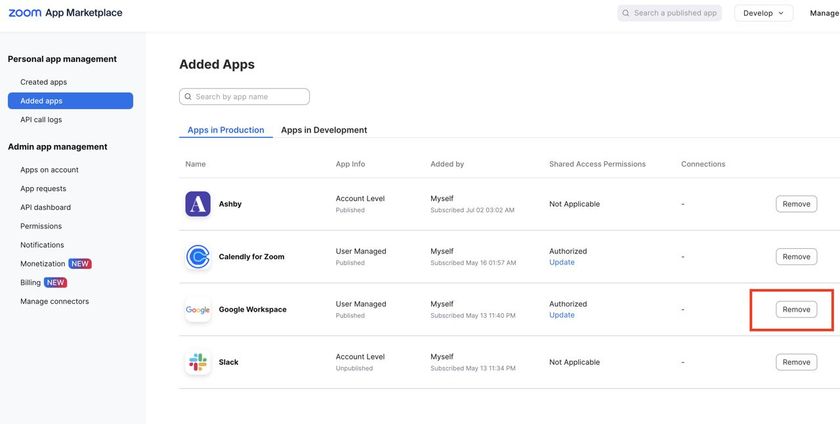Screen dimensions: 840x424
Task: Type in the published app search box
Action: point(675,13)
